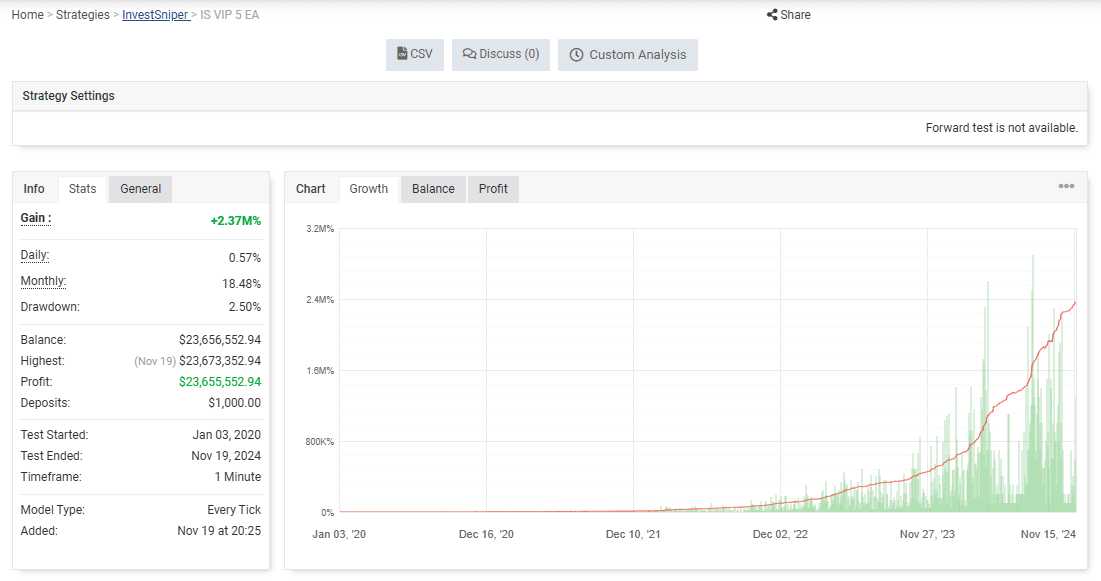Click the Monthly label
Image resolution: width=1101 pixels, height=581 pixels.
tap(43, 281)
